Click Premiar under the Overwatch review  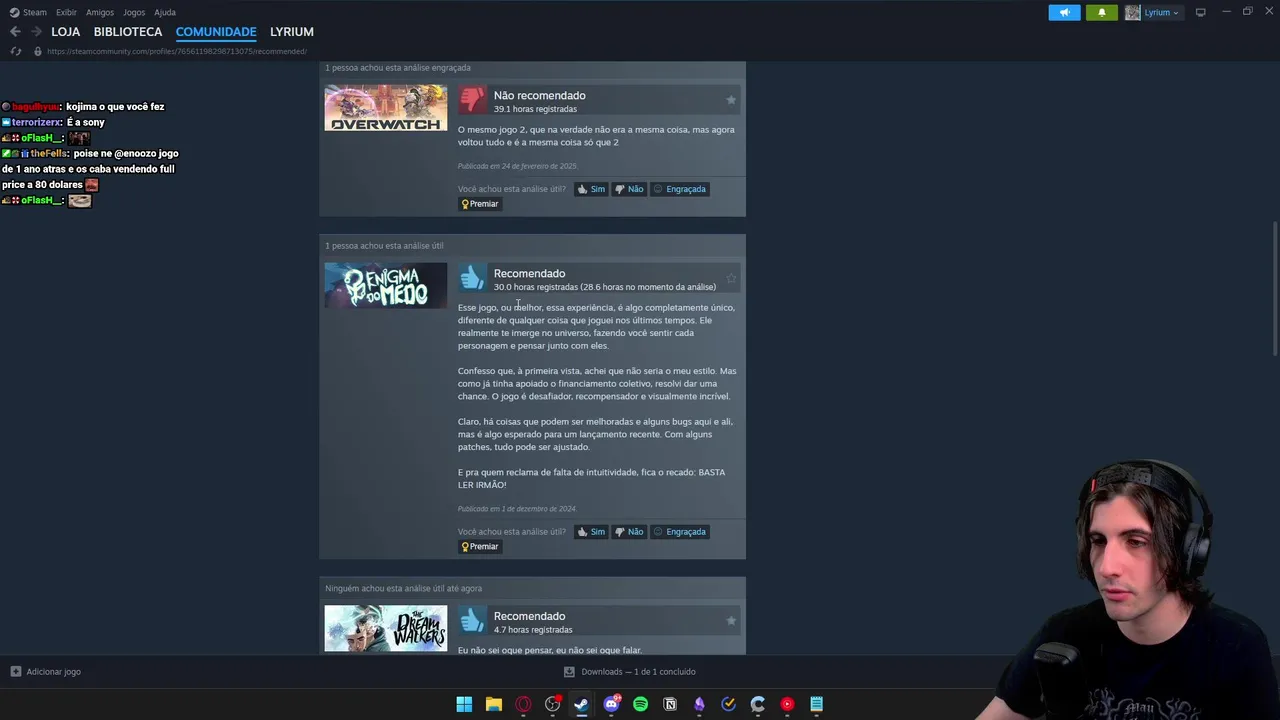coord(479,204)
